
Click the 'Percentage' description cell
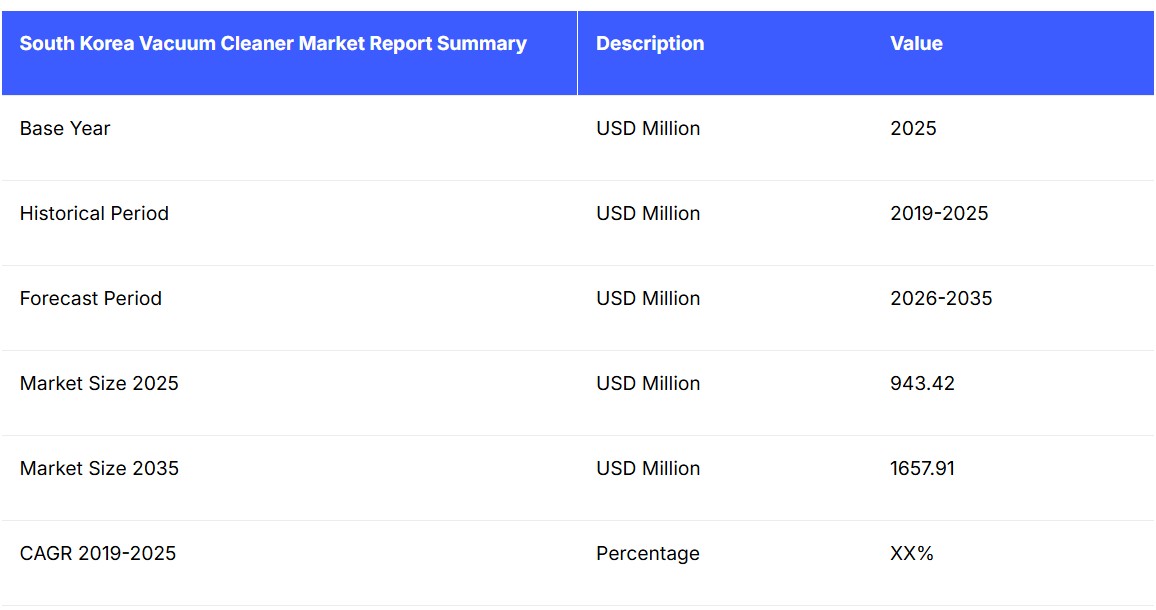[x=648, y=553]
